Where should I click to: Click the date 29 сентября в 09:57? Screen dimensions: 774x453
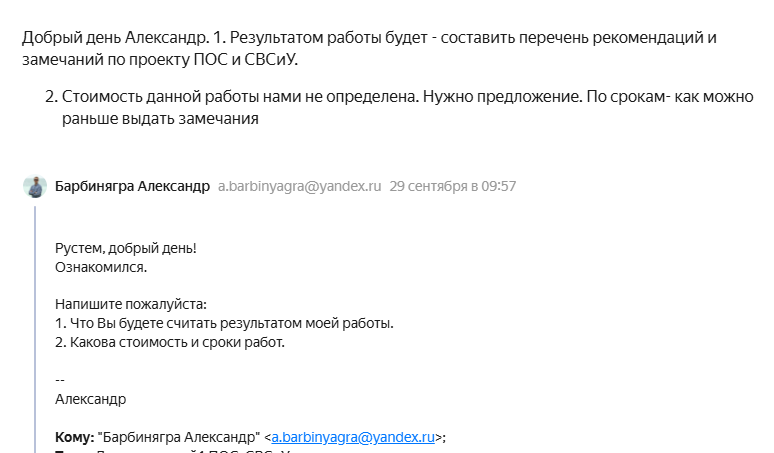click(x=453, y=186)
